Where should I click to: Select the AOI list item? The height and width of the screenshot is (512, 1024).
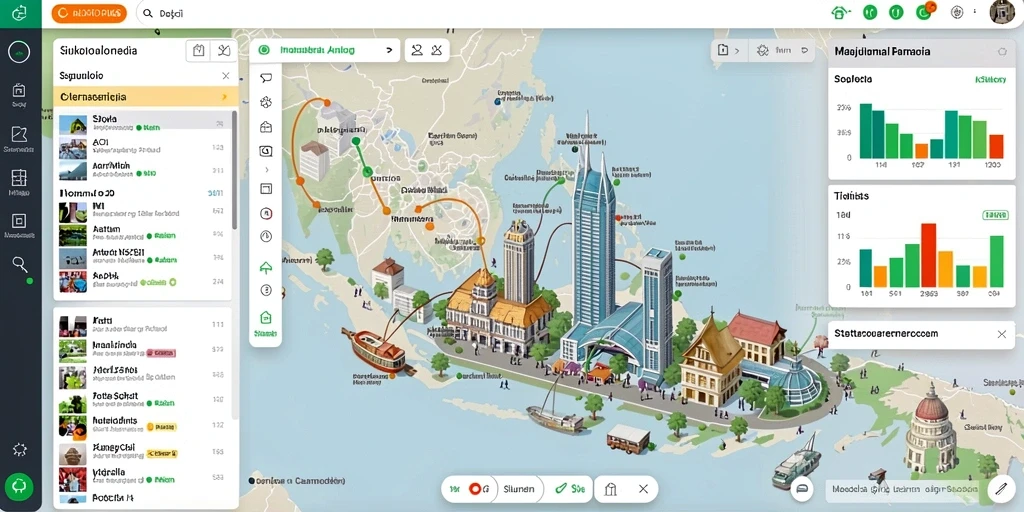143,146
